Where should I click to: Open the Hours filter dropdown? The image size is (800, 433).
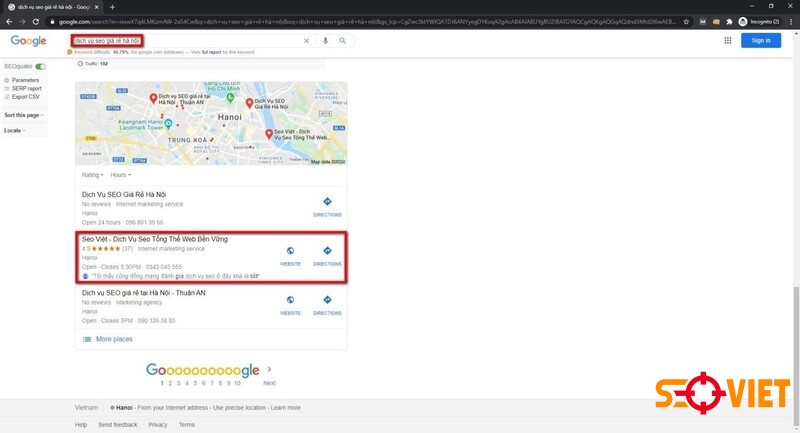click(x=120, y=175)
